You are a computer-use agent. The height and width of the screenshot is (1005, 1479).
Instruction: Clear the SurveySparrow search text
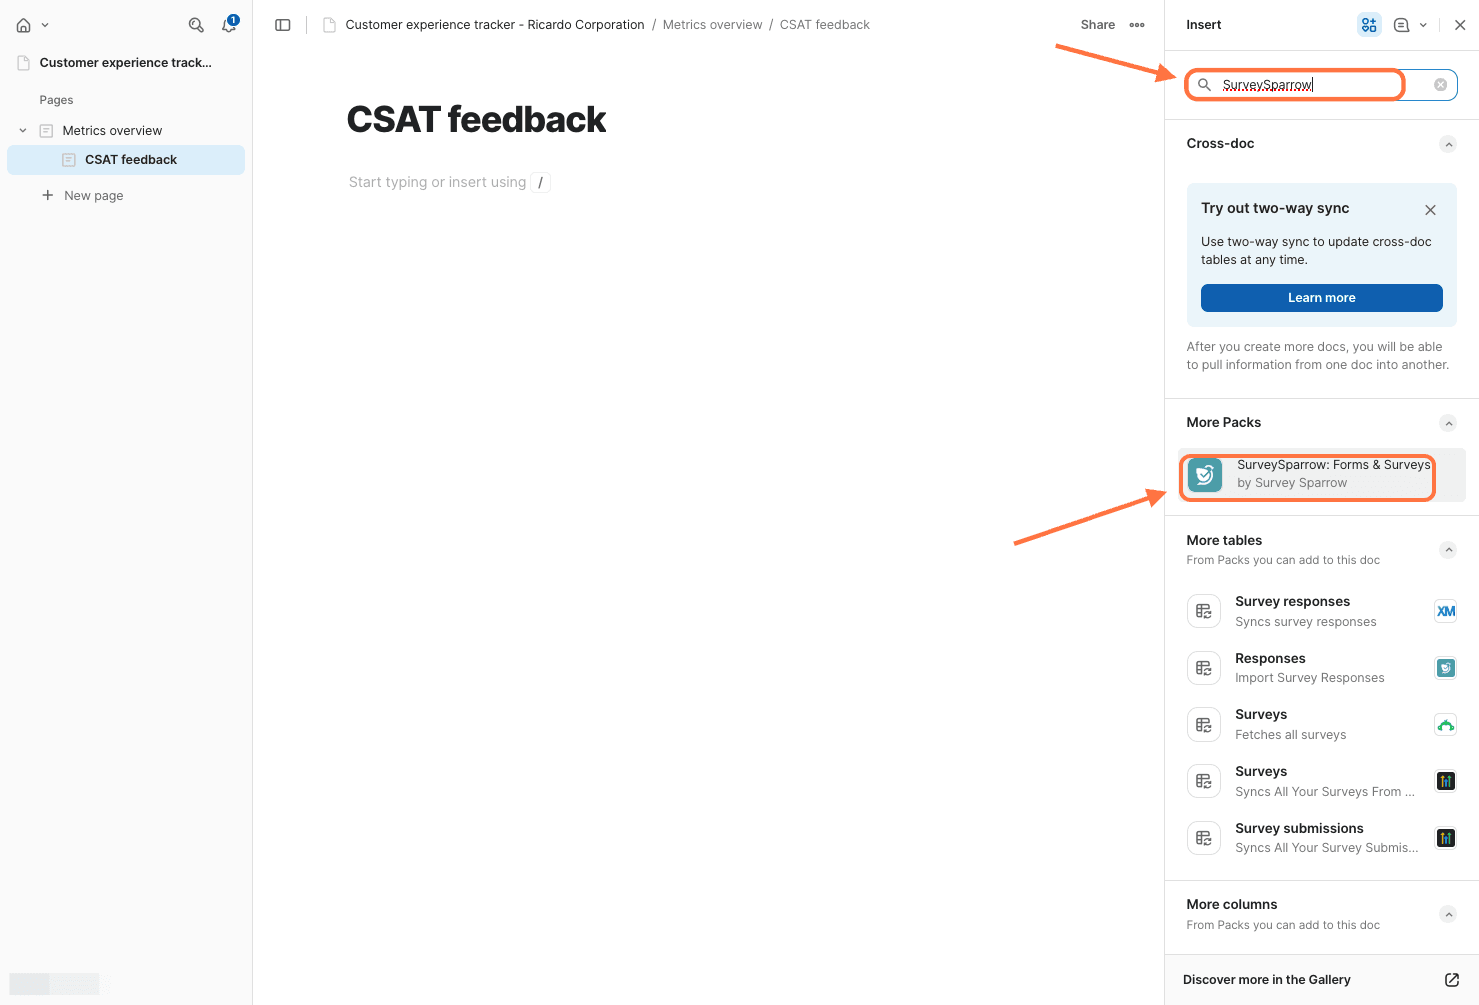[x=1440, y=85]
